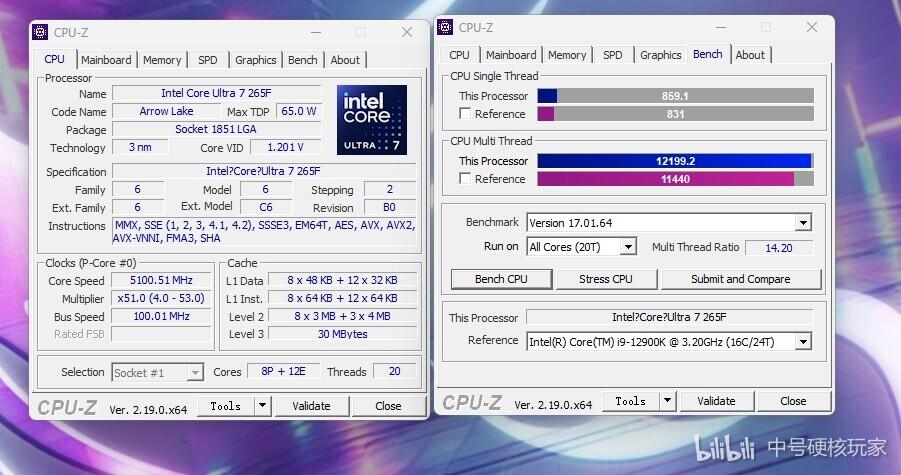This screenshot has height=475, width=901.
Task: Click the Core Speed value 5100.51 MHz
Action: pos(161,280)
